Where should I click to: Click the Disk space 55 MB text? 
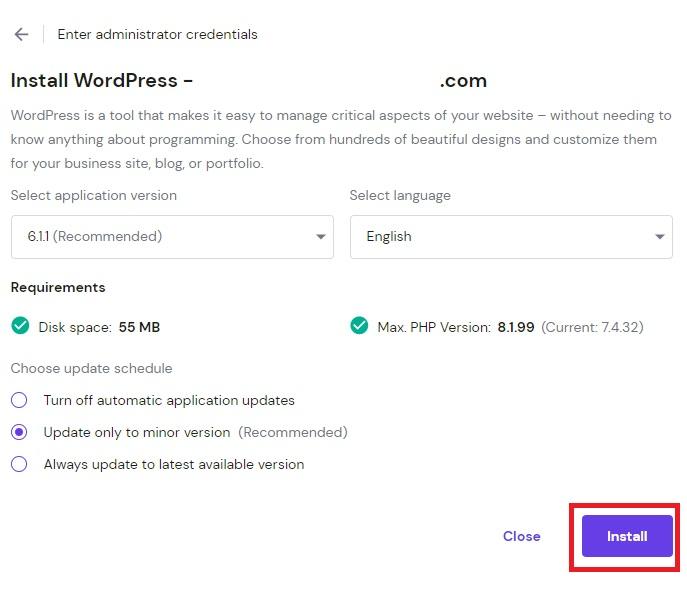(99, 327)
